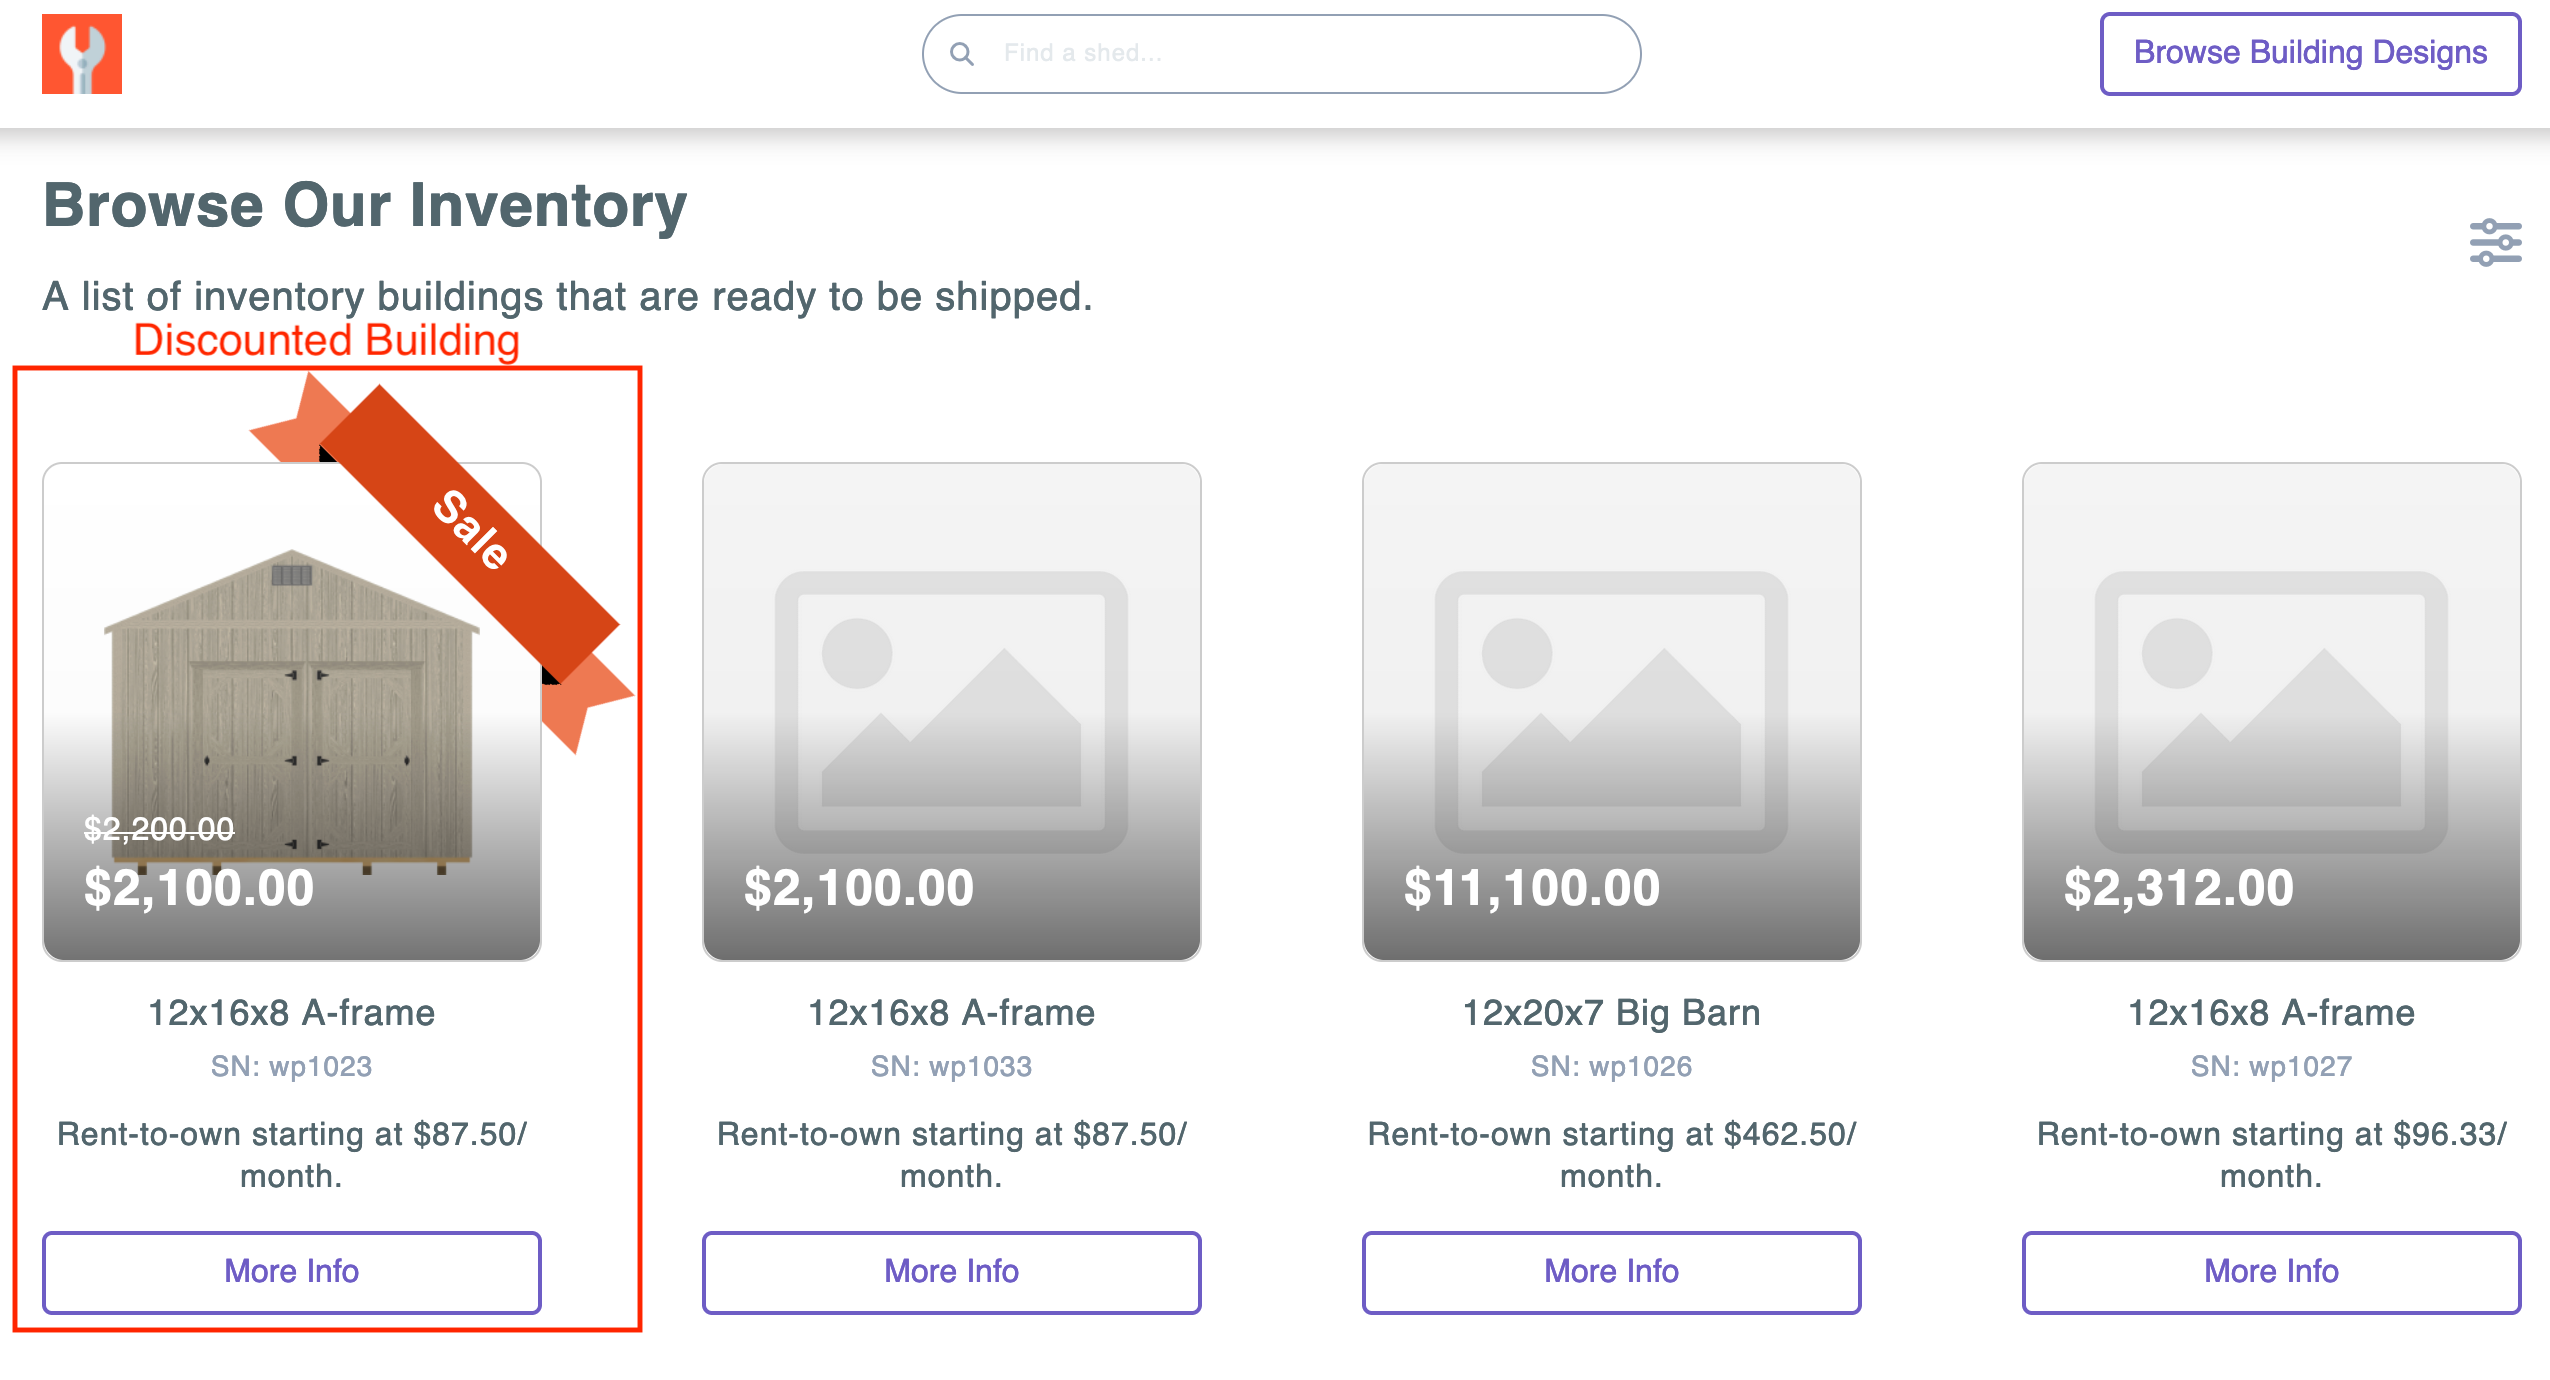Open Browse Building Designs
Screen dimensions: 2550x1380
click(x=2310, y=54)
